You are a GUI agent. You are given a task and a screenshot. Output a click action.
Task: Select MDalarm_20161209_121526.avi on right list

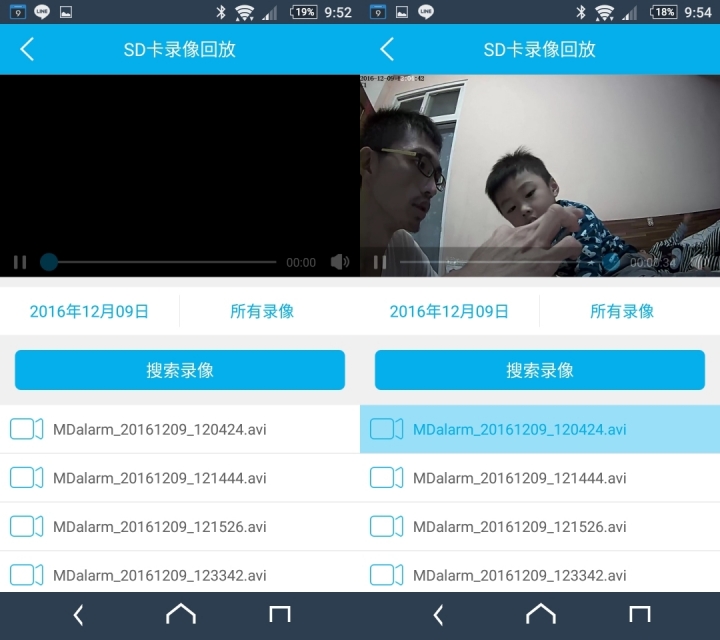540,527
